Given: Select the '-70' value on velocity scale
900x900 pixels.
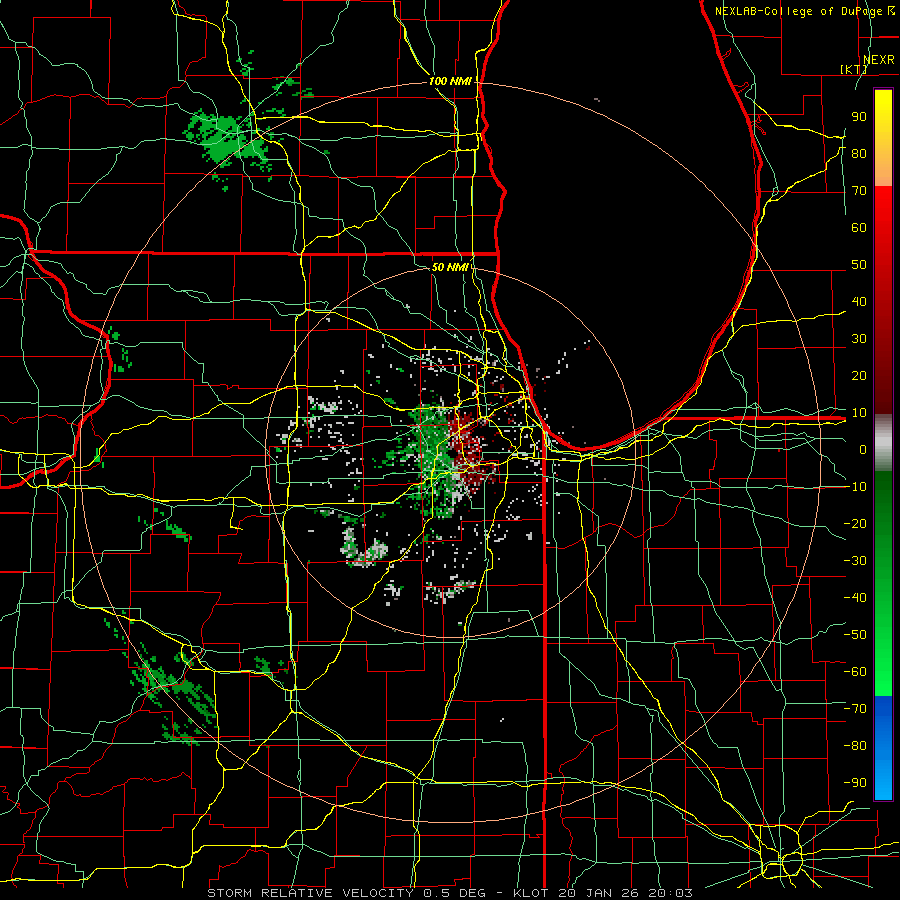Looking at the screenshot, I should click(x=855, y=709).
